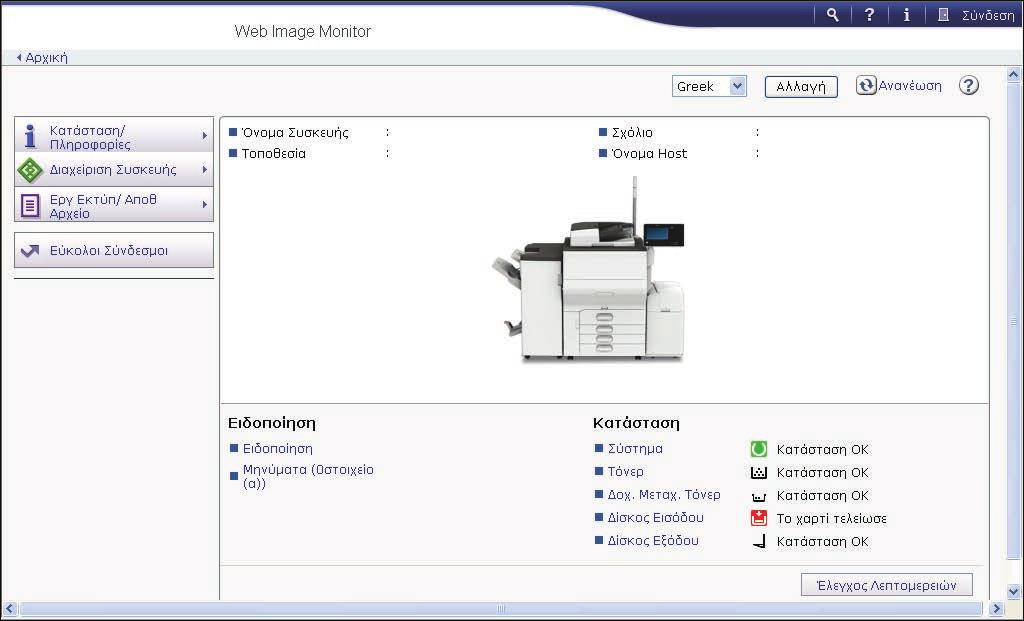Open the Greek language dropdown
Viewport: 1024px width, 621px height.
[x=709, y=86]
